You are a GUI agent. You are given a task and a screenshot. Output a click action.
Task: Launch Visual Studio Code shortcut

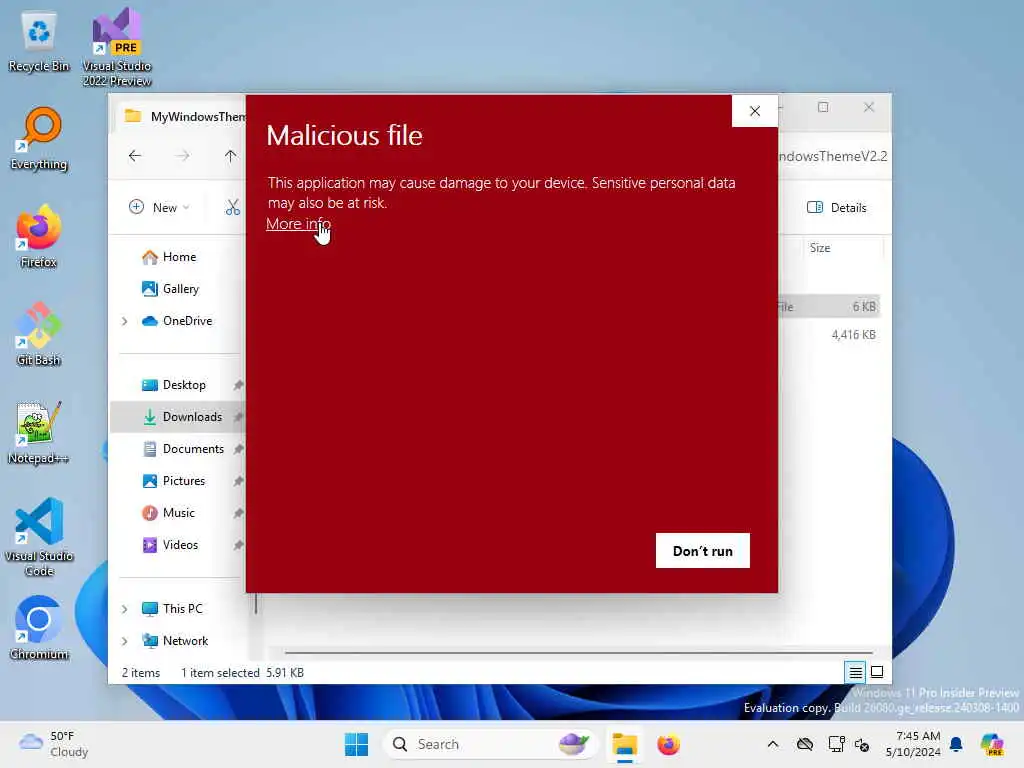pyautogui.click(x=39, y=537)
